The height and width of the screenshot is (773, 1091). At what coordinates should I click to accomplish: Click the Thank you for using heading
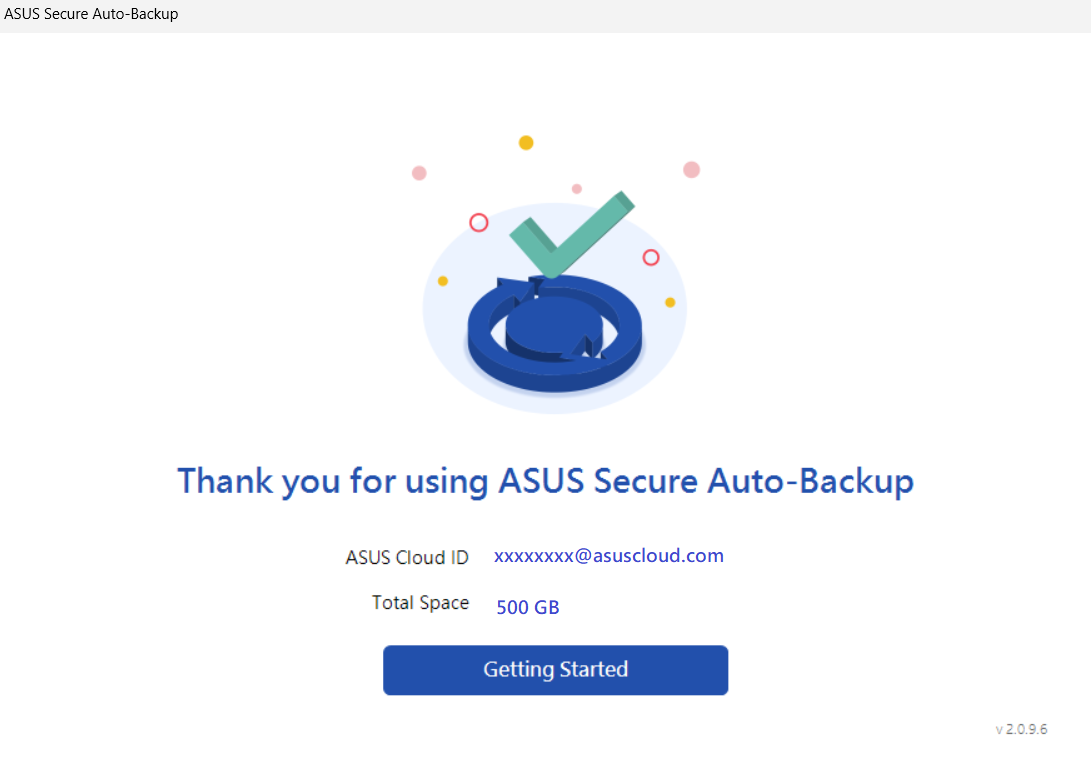[x=546, y=481]
